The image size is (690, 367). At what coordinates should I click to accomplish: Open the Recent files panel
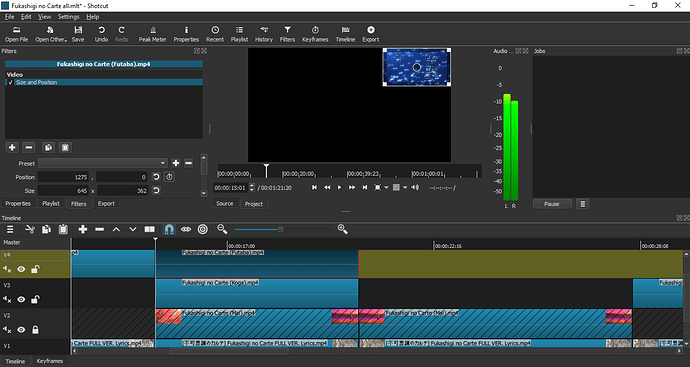[215, 34]
